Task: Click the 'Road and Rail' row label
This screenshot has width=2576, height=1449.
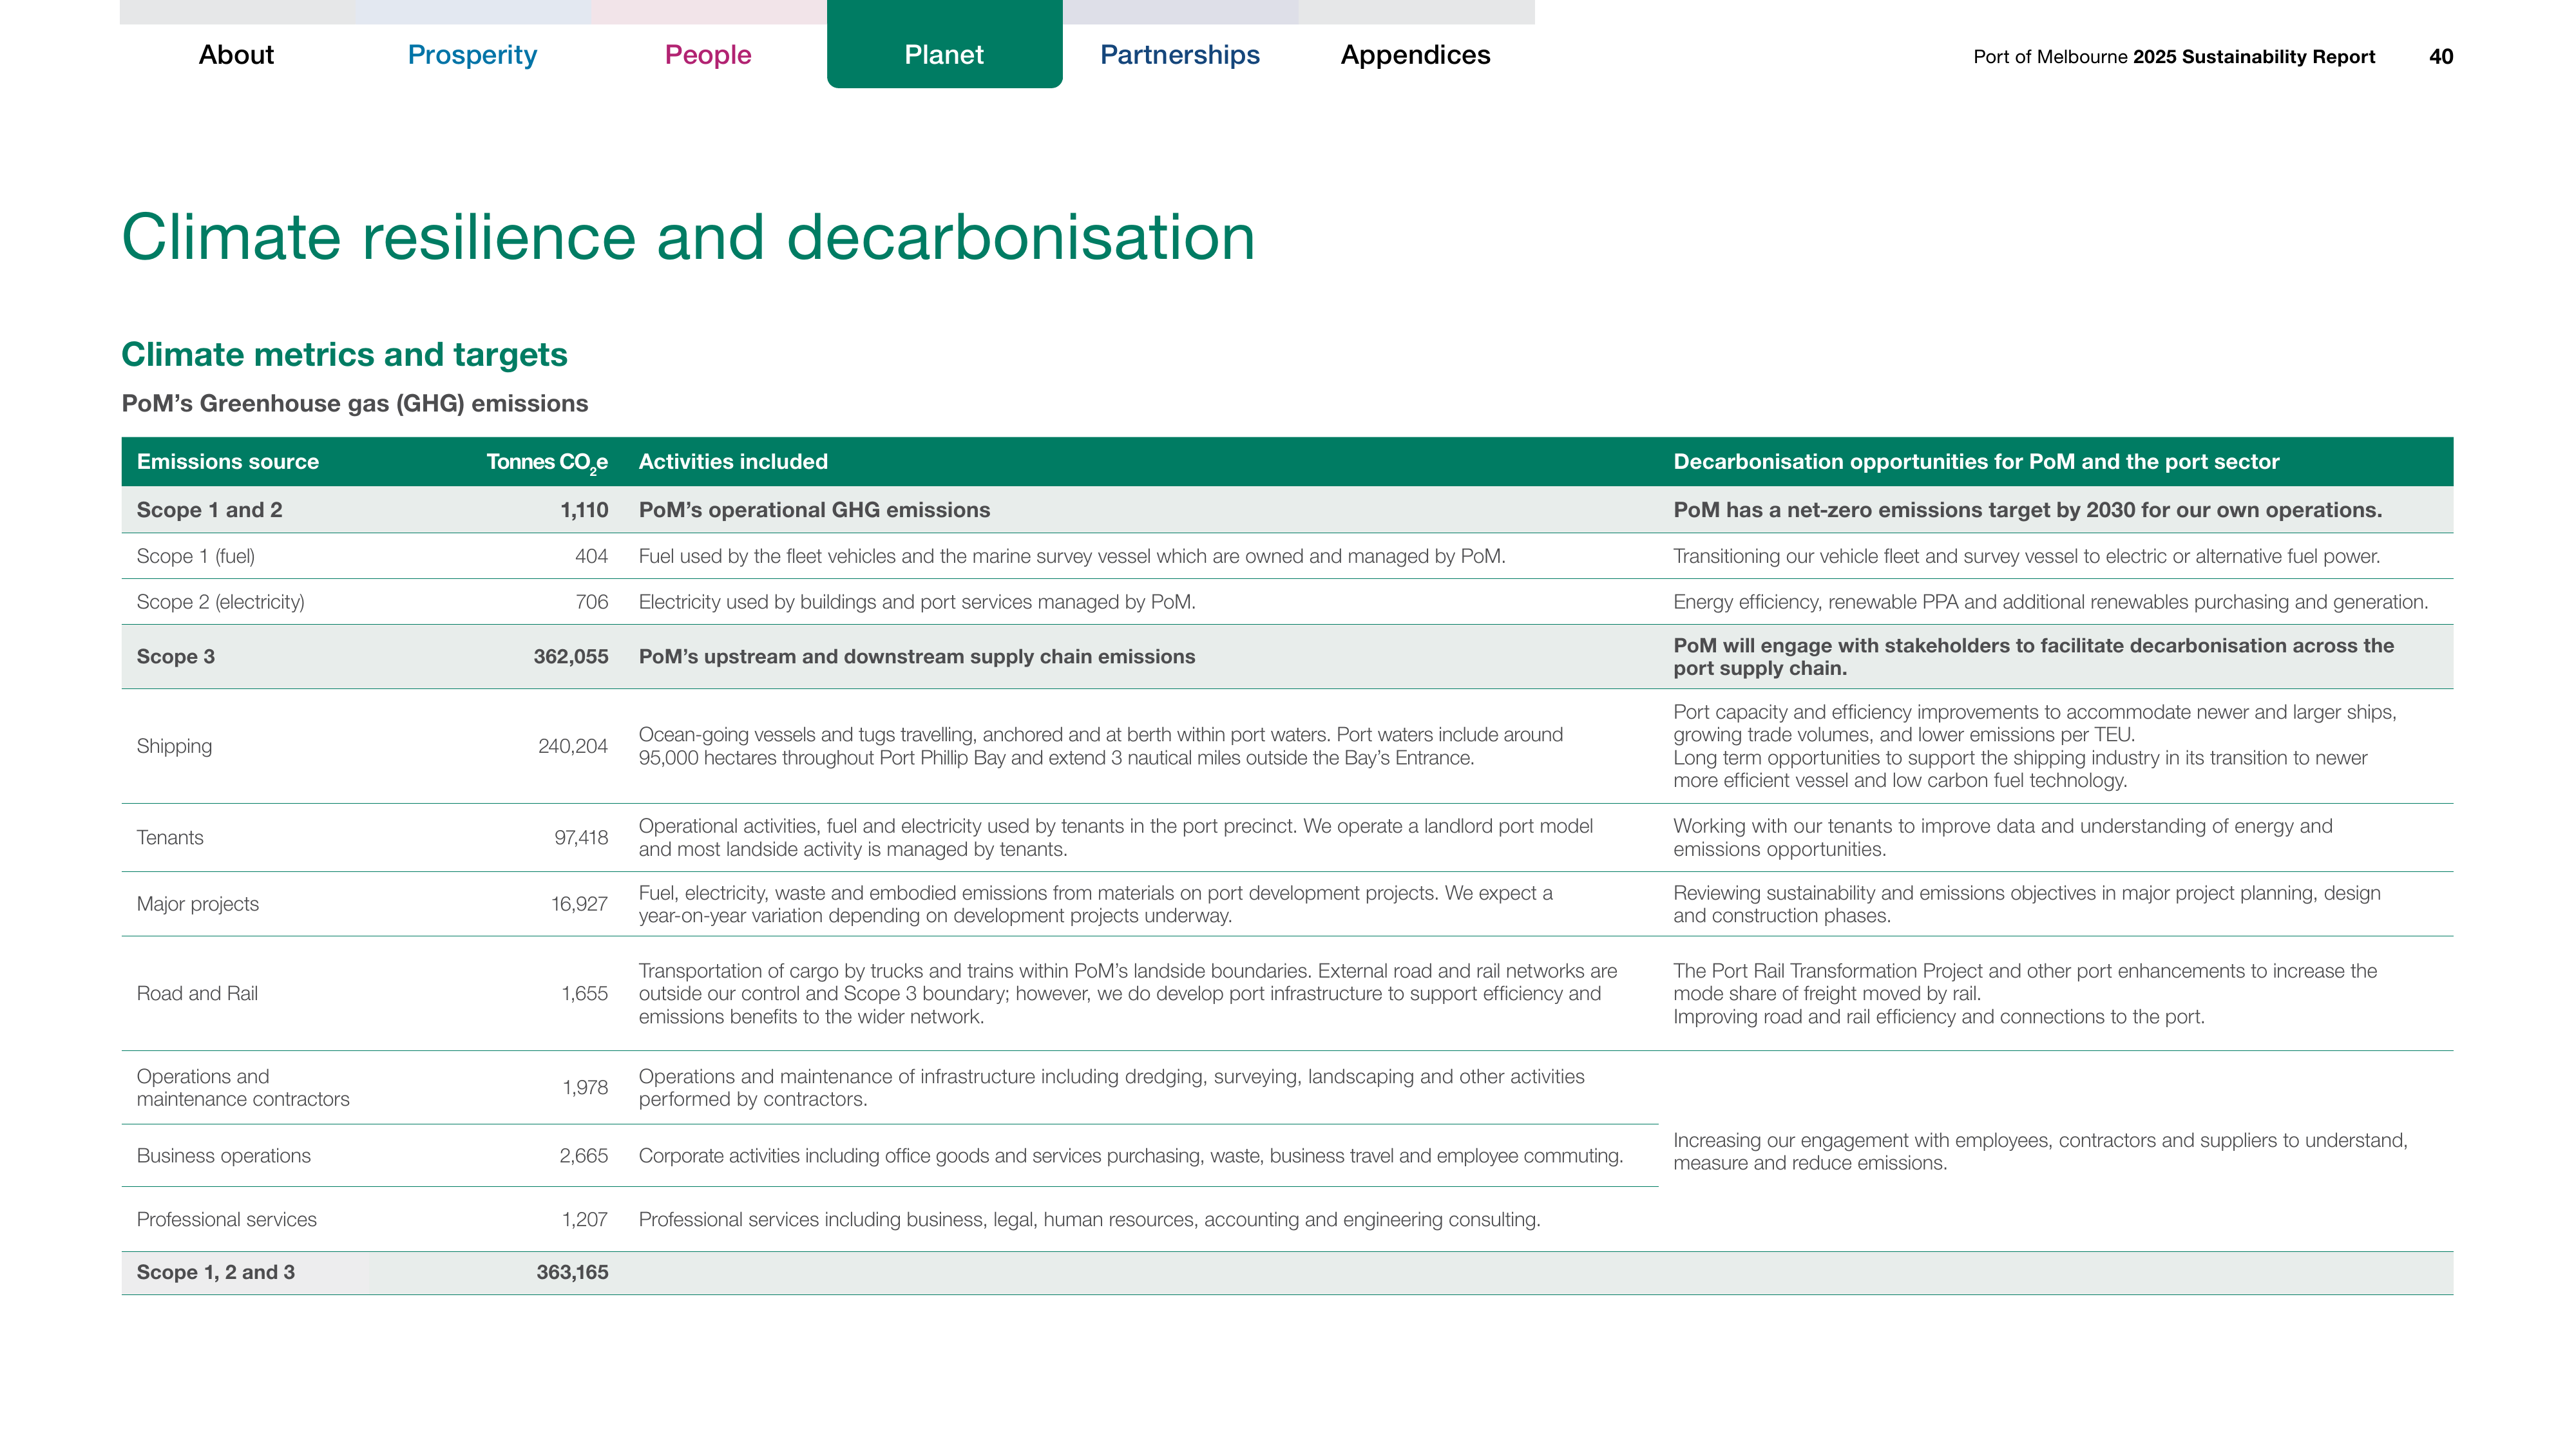Action: coord(197,994)
